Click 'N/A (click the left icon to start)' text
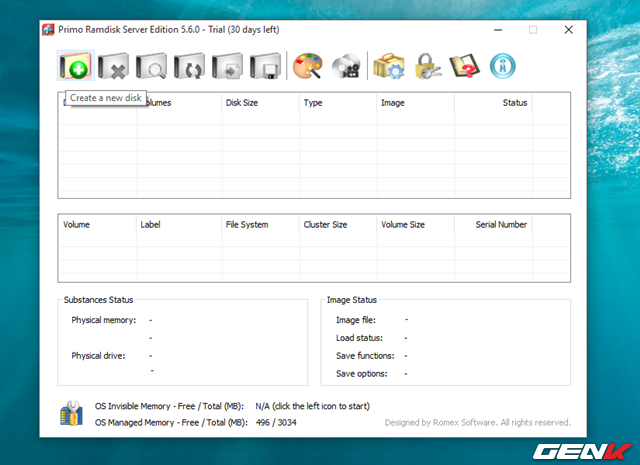 coord(313,406)
